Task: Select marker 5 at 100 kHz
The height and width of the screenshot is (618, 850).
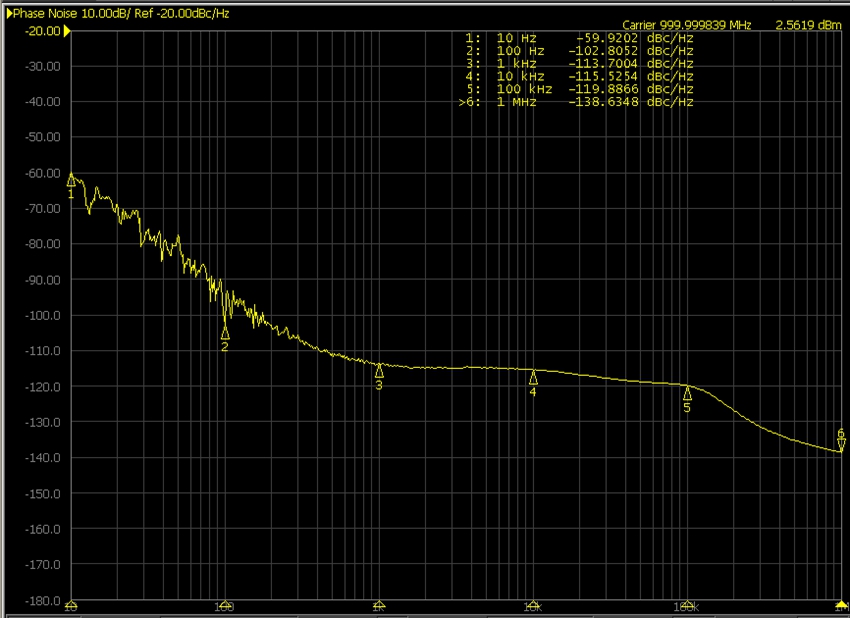Action: click(x=687, y=393)
